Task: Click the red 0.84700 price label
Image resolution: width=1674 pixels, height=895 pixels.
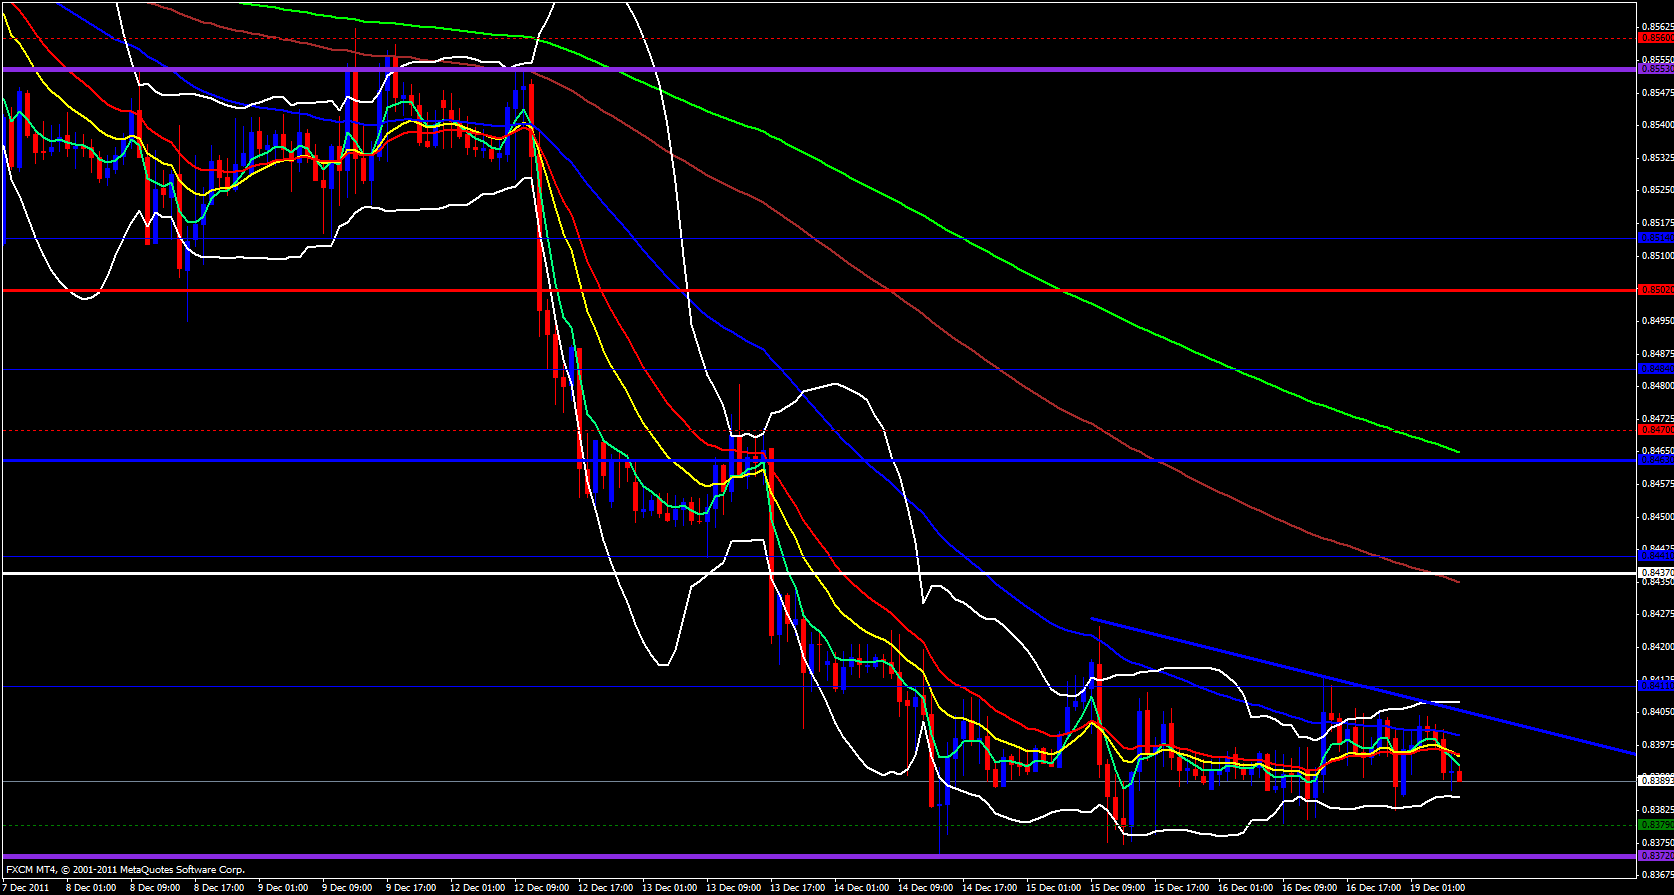Action: (1655, 429)
